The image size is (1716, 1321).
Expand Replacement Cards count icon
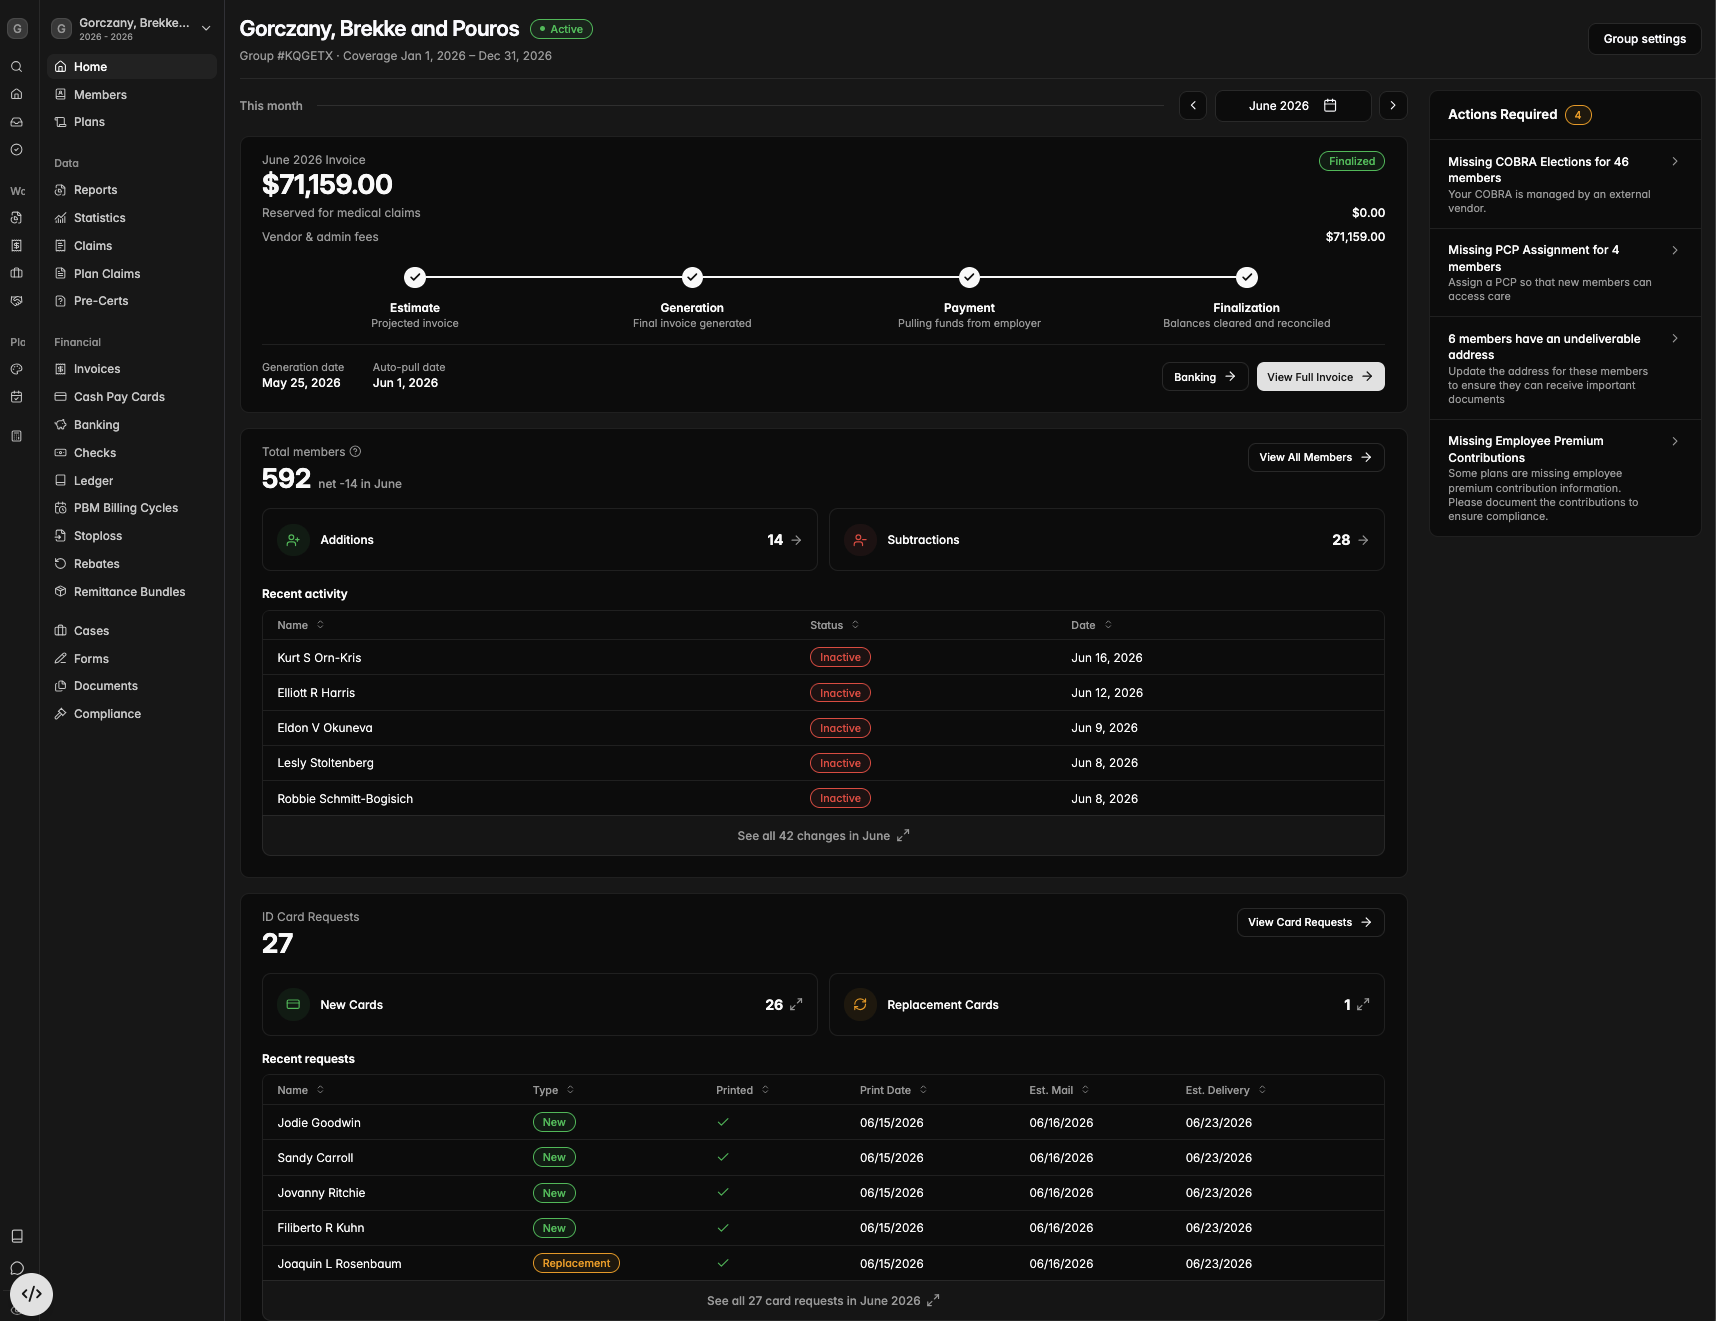coord(1363,1005)
